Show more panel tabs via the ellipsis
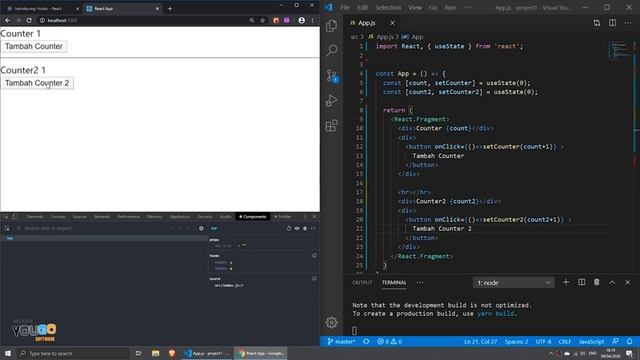 420,282
